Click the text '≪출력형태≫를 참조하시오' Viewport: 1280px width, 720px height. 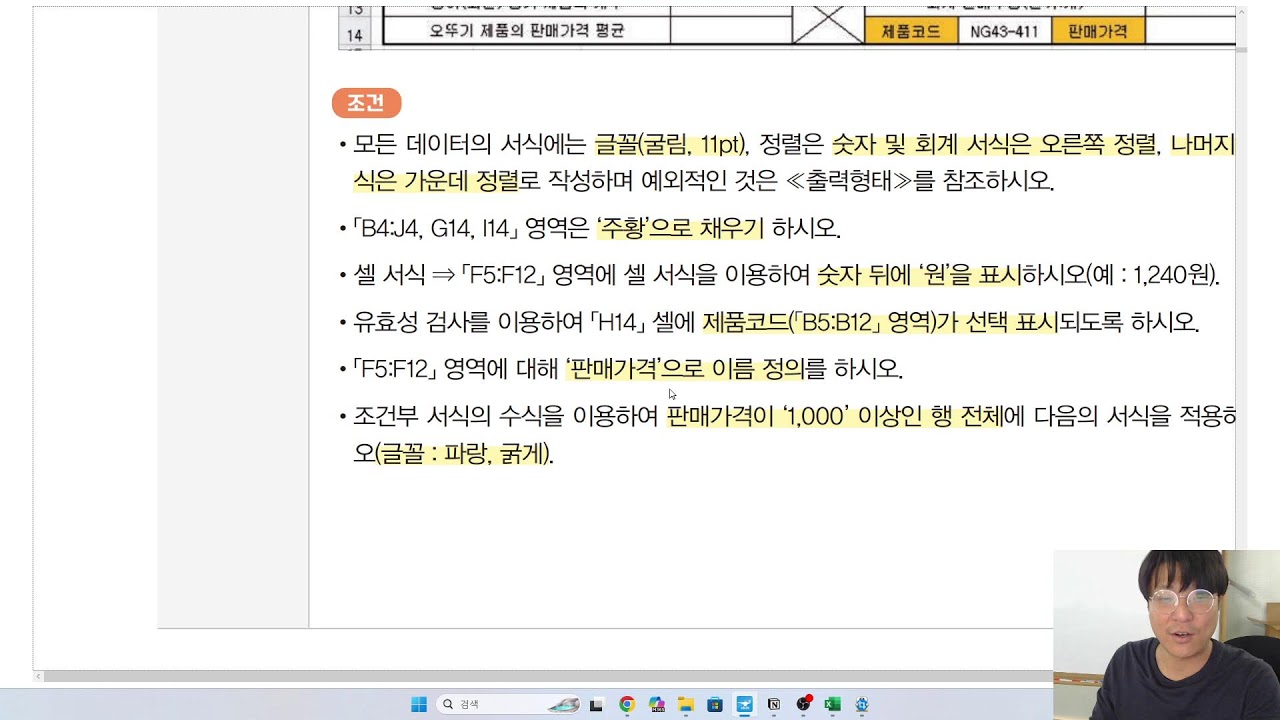click(917, 182)
